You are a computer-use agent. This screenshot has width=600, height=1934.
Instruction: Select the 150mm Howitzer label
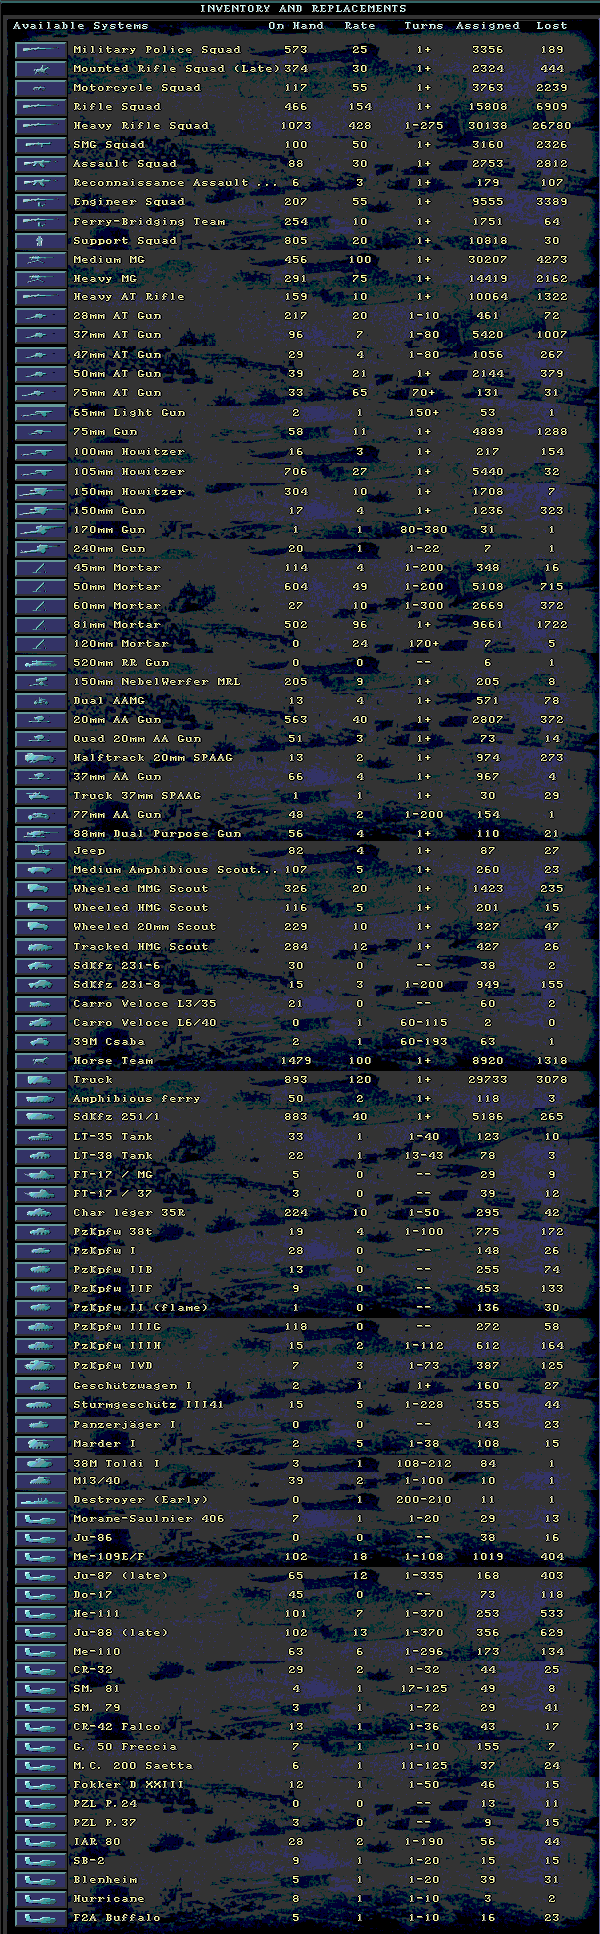coord(129,491)
